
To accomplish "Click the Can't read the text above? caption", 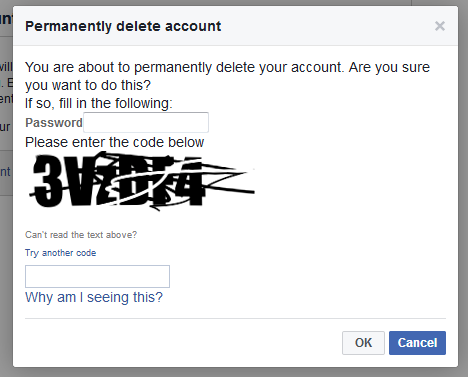I will [x=81, y=235].
